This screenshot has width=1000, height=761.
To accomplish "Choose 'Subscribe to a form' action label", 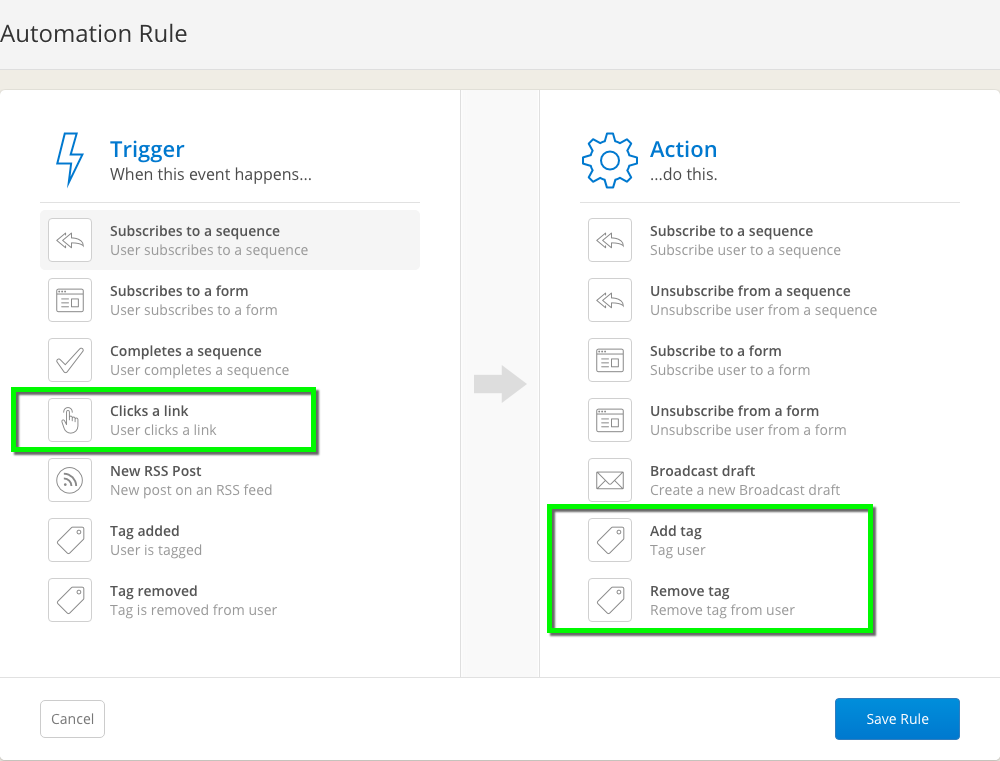I will 716,351.
